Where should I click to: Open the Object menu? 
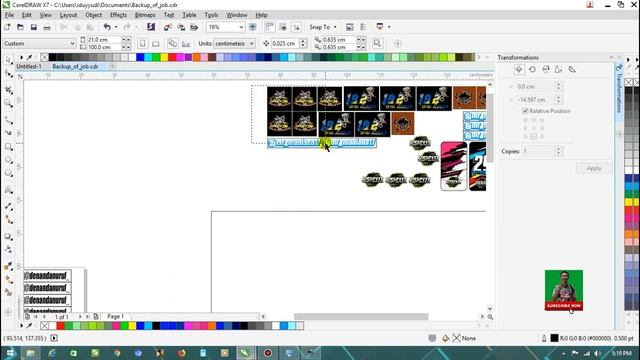pos(93,15)
